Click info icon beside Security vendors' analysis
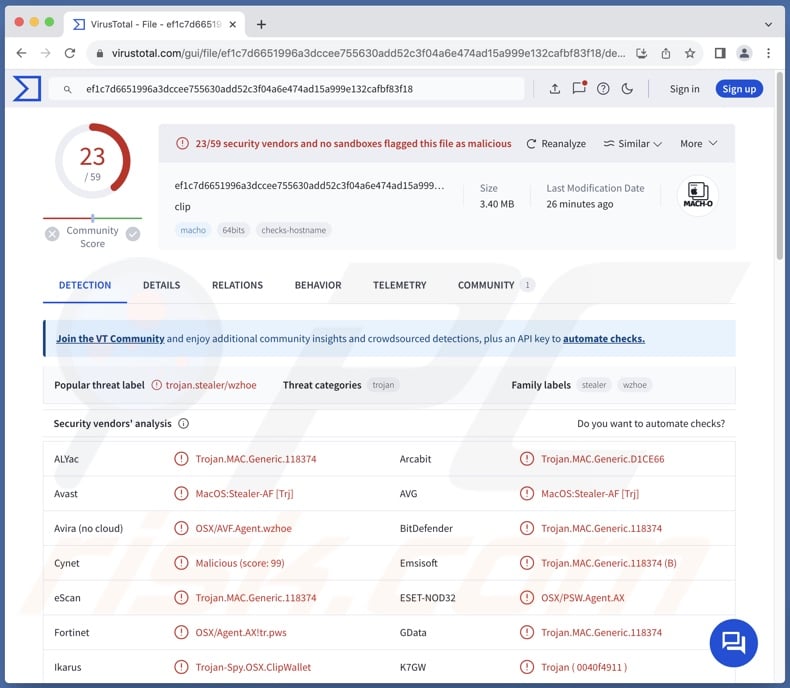 (183, 424)
